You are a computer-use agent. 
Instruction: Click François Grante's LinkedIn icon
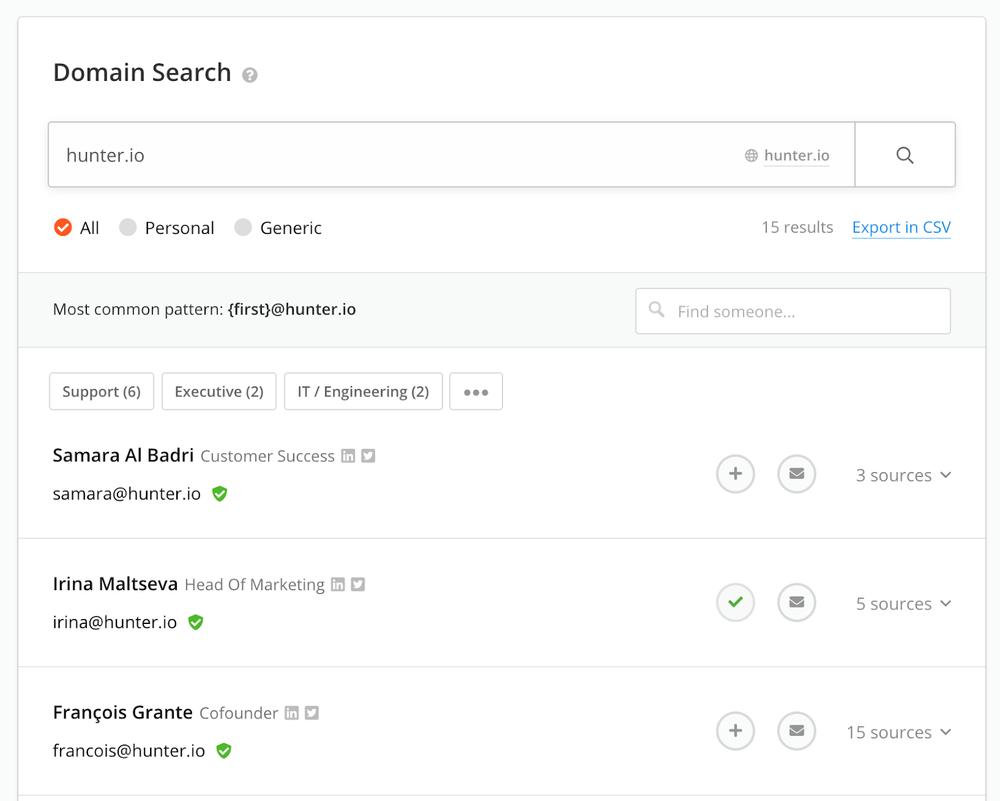tap(291, 712)
